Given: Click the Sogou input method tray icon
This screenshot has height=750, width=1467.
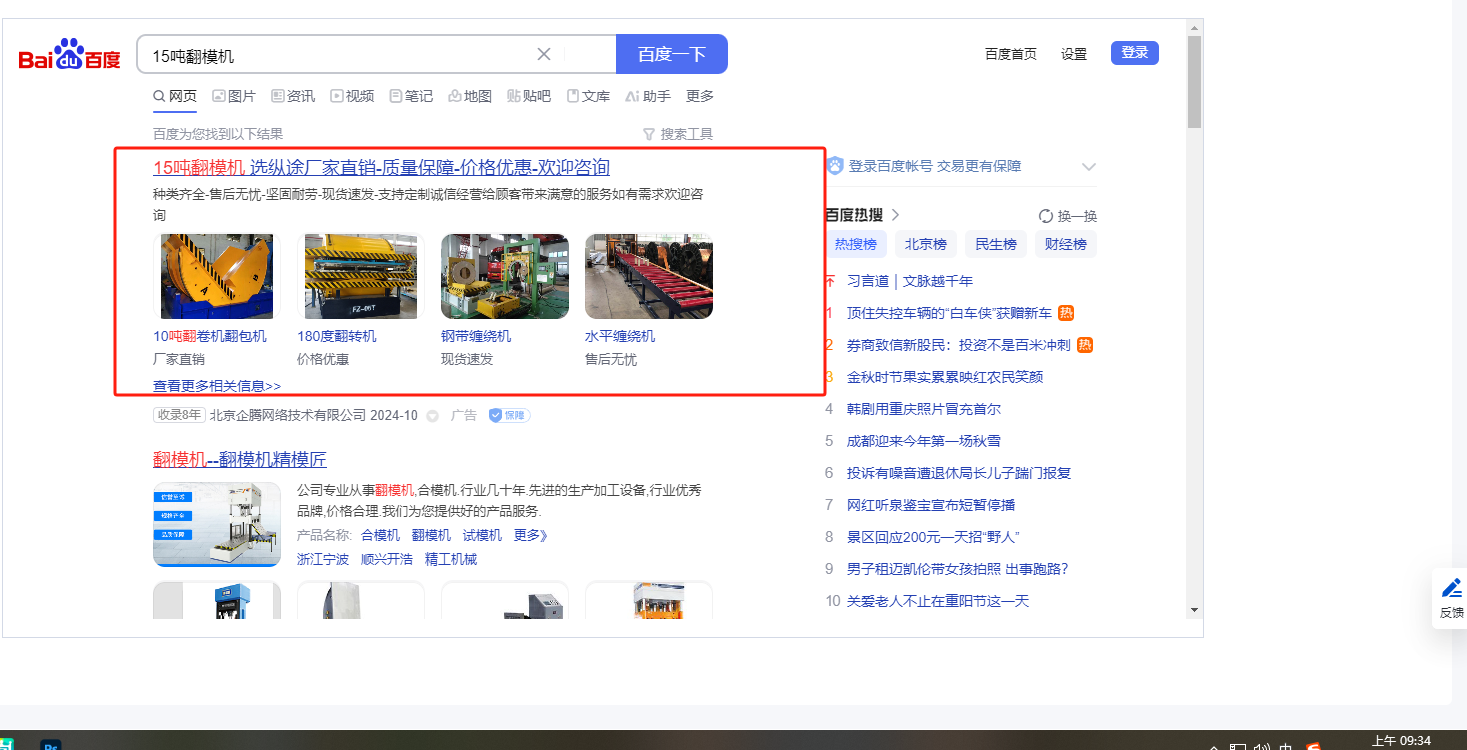Looking at the screenshot, I should [x=1314, y=746].
